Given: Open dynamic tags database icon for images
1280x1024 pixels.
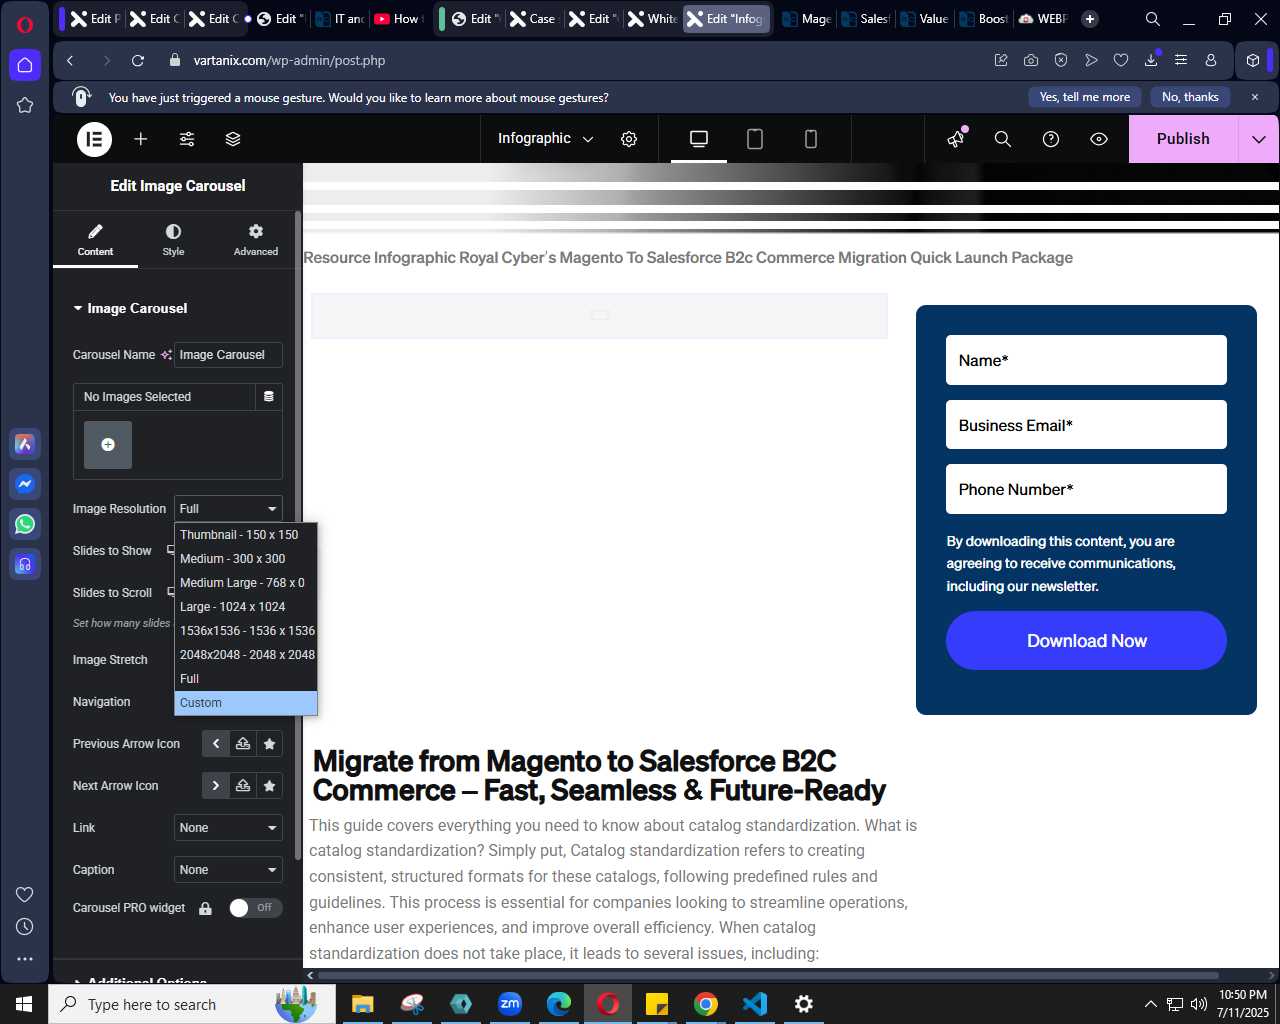Looking at the screenshot, I should [268, 397].
